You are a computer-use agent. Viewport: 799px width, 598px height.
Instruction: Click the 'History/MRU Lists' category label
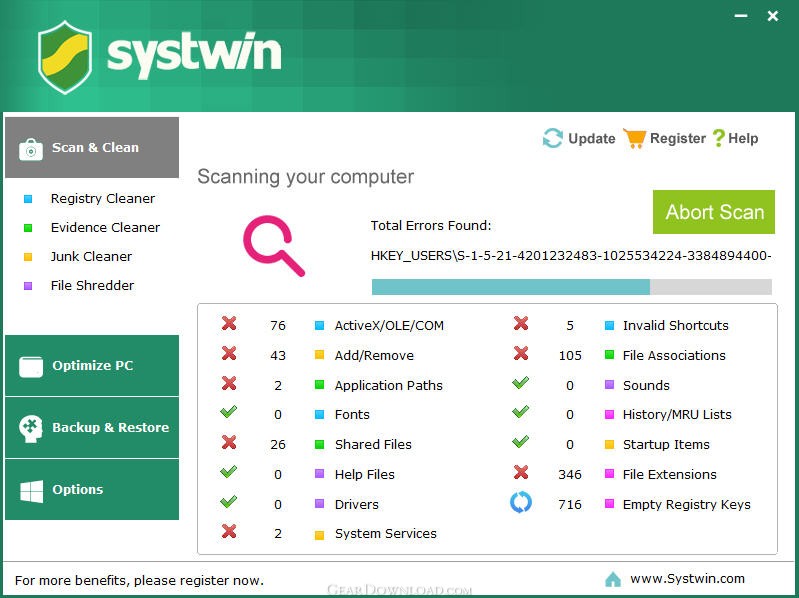[677, 415]
